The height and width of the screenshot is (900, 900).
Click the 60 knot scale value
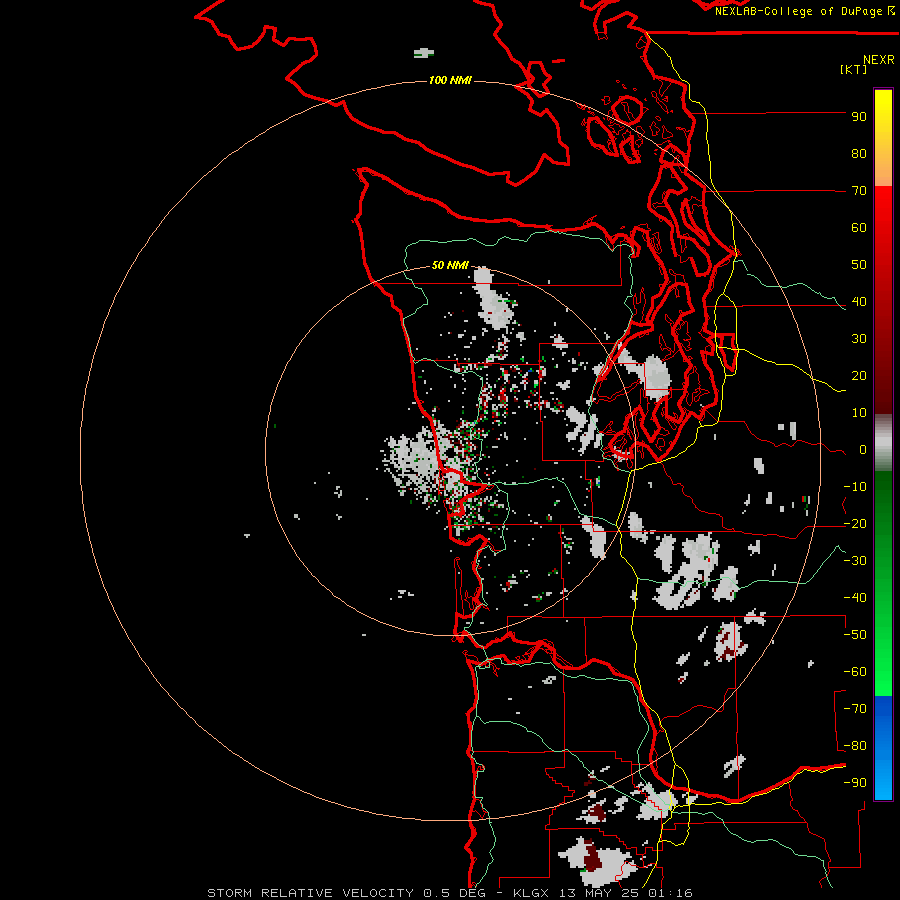pyautogui.click(x=859, y=228)
